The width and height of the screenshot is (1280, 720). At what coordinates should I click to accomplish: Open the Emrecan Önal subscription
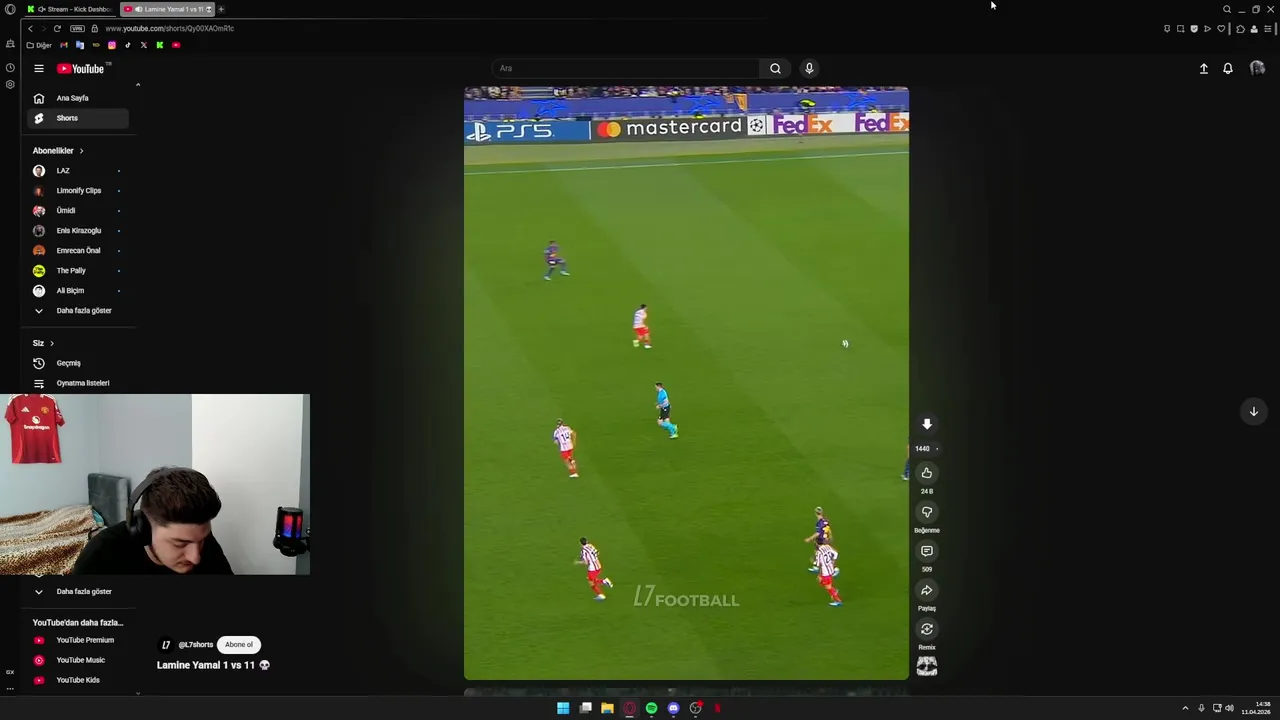(77, 251)
